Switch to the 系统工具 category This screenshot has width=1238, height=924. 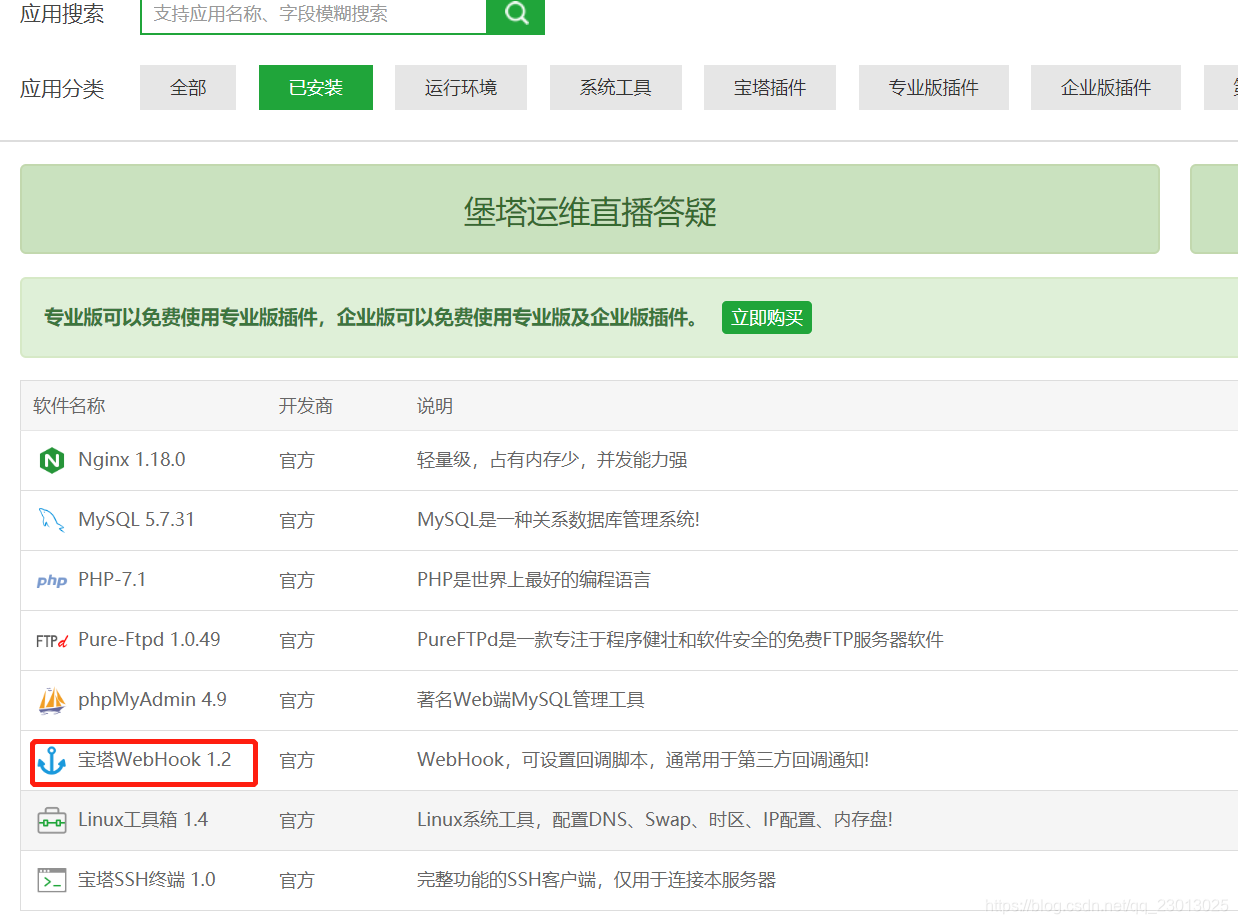[616, 88]
